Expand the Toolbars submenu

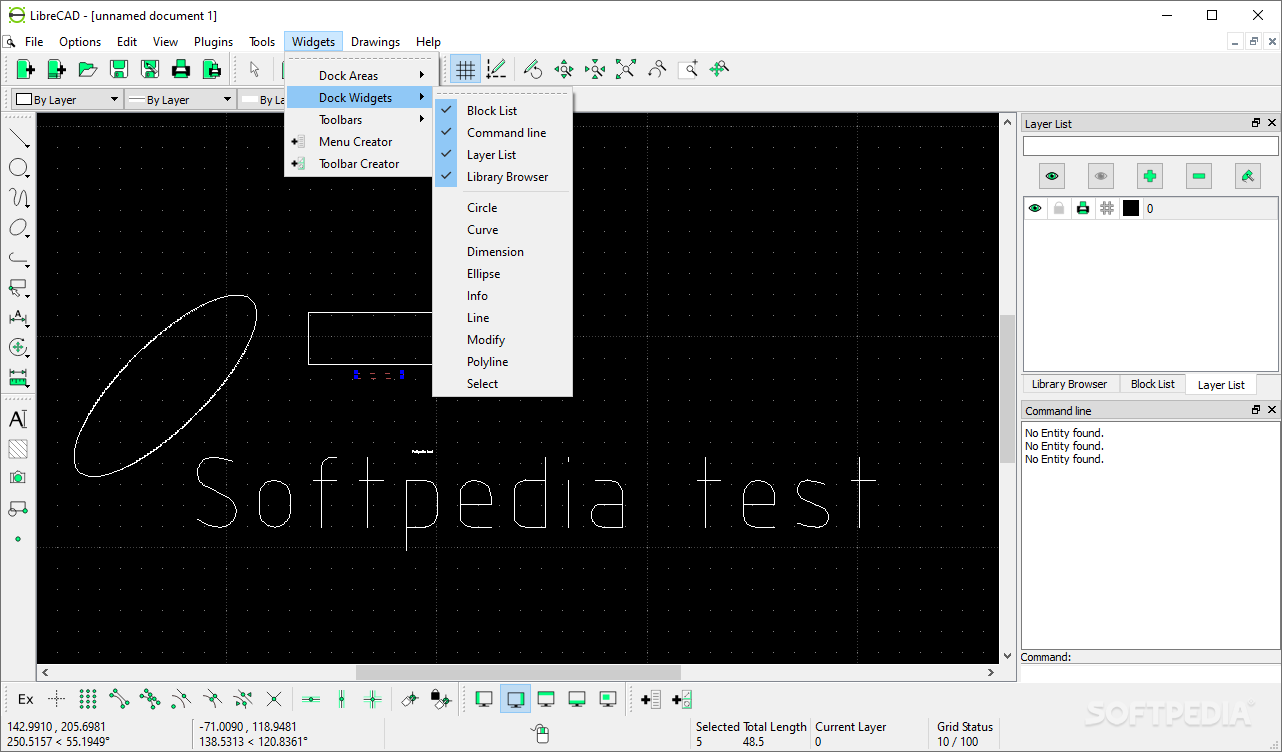click(360, 120)
